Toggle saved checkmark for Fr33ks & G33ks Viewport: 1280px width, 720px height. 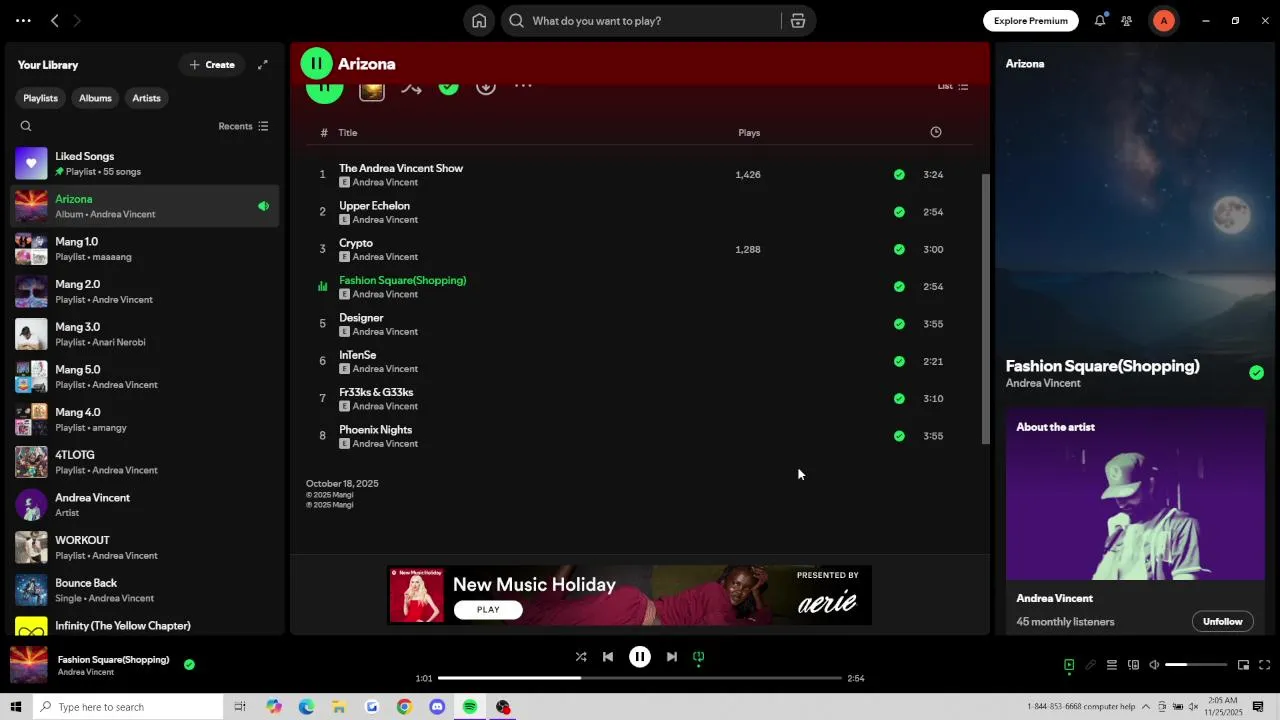(x=899, y=398)
